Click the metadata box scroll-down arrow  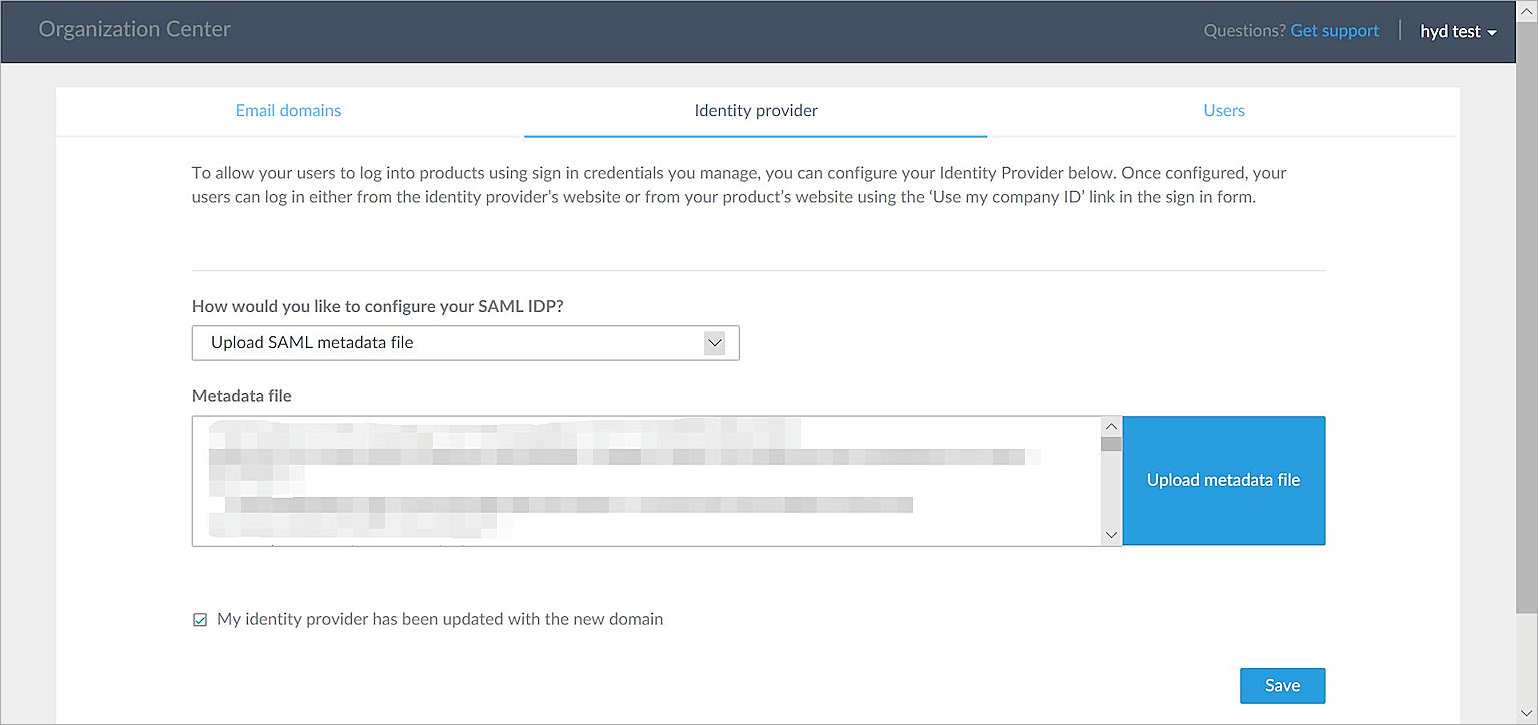(x=1111, y=535)
